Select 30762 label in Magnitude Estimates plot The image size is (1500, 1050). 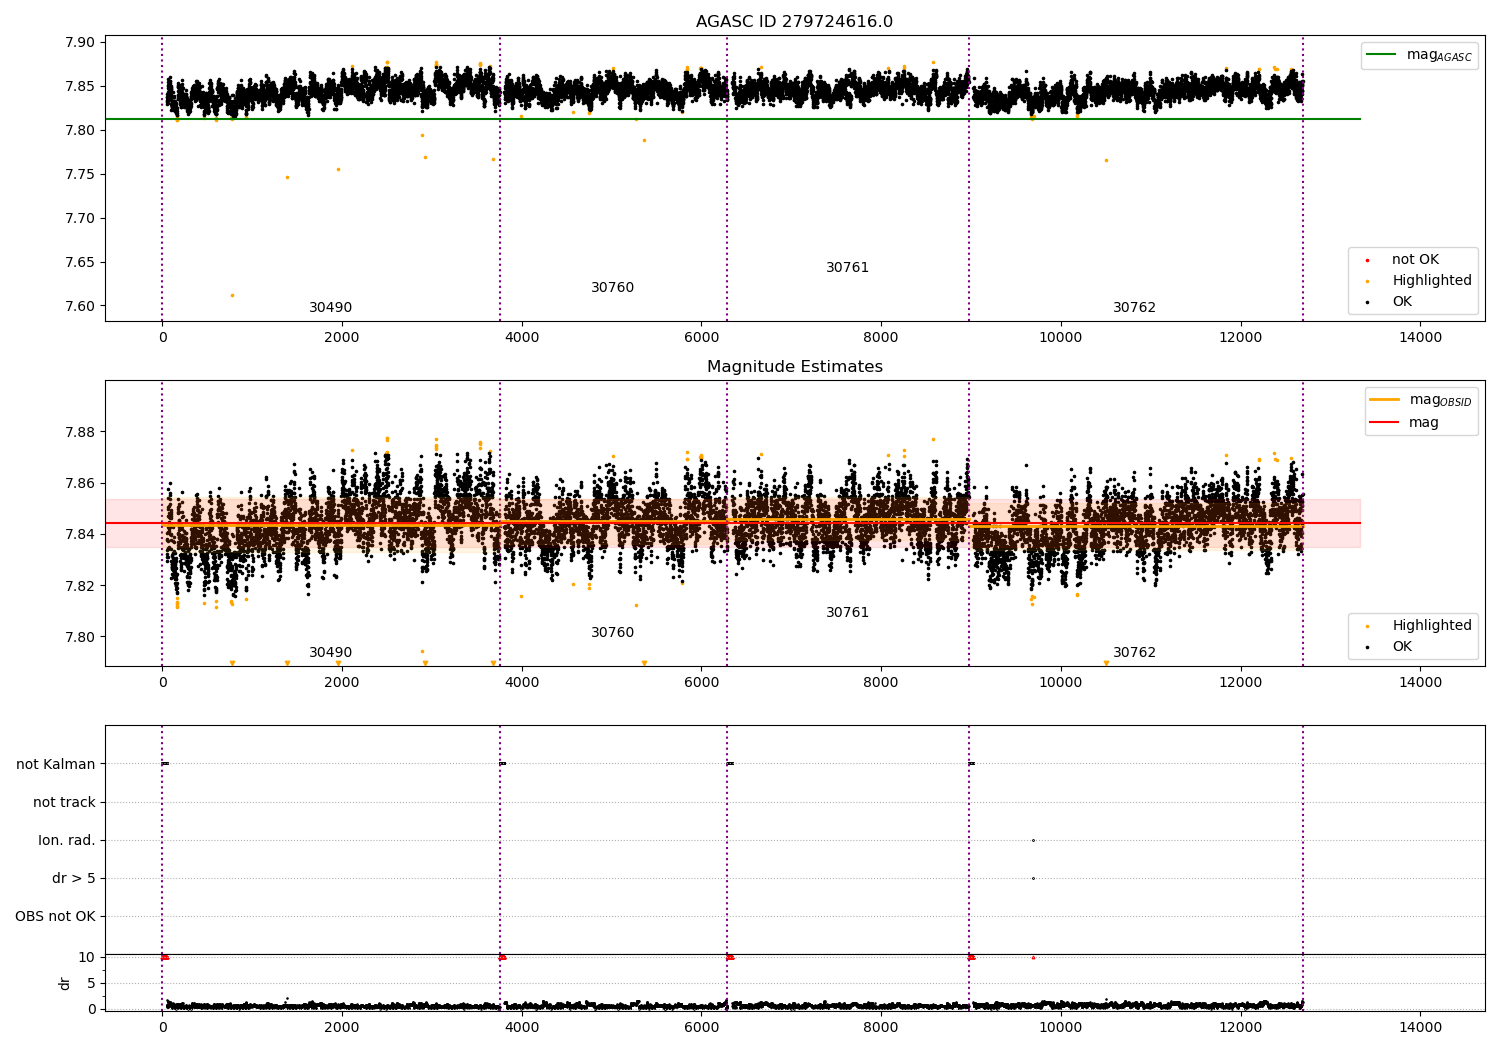click(1134, 653)
